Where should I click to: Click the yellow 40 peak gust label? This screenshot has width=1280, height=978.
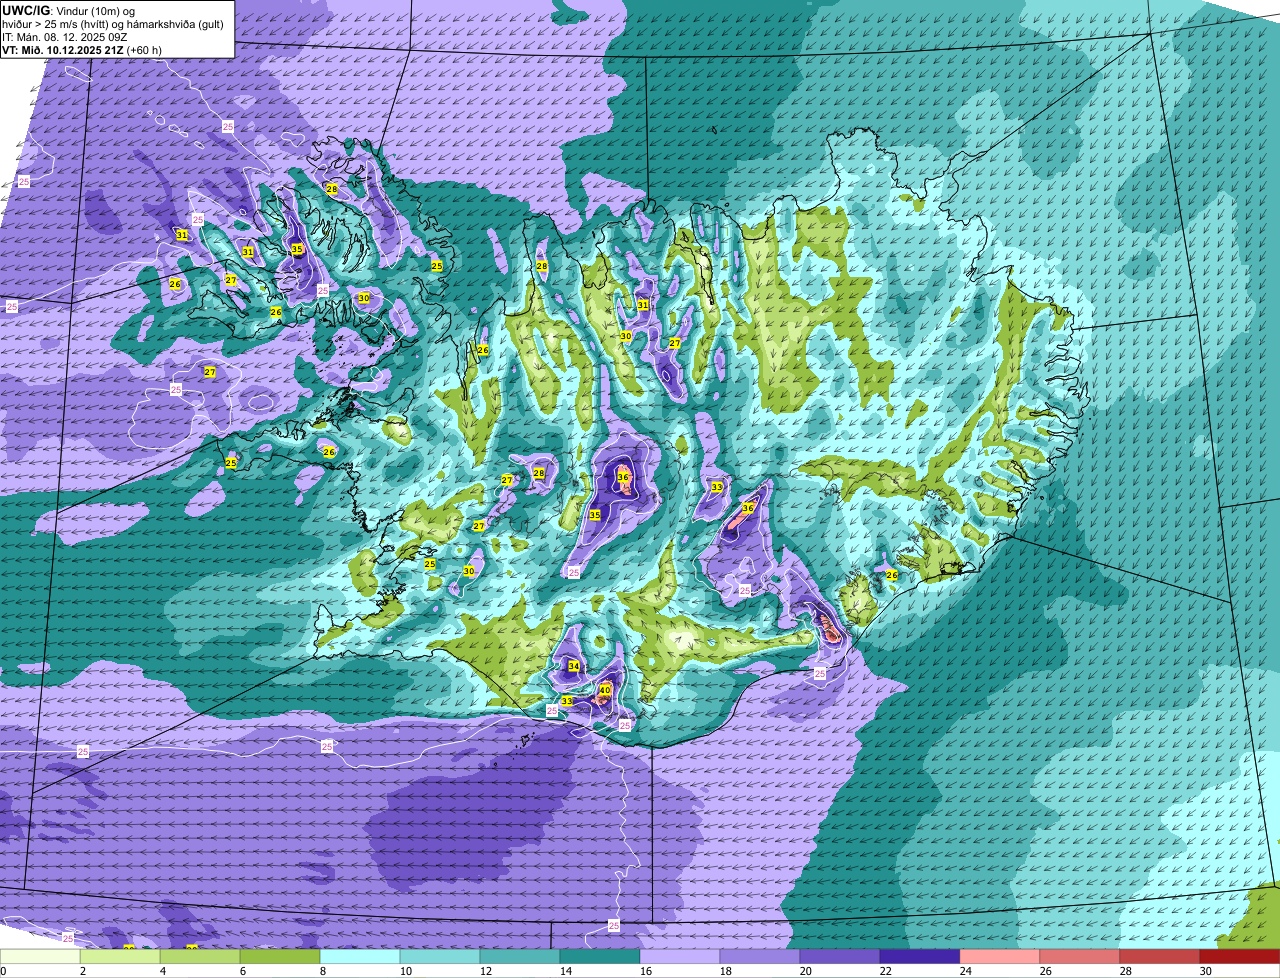pyautogui.click(x=605, y=690)
